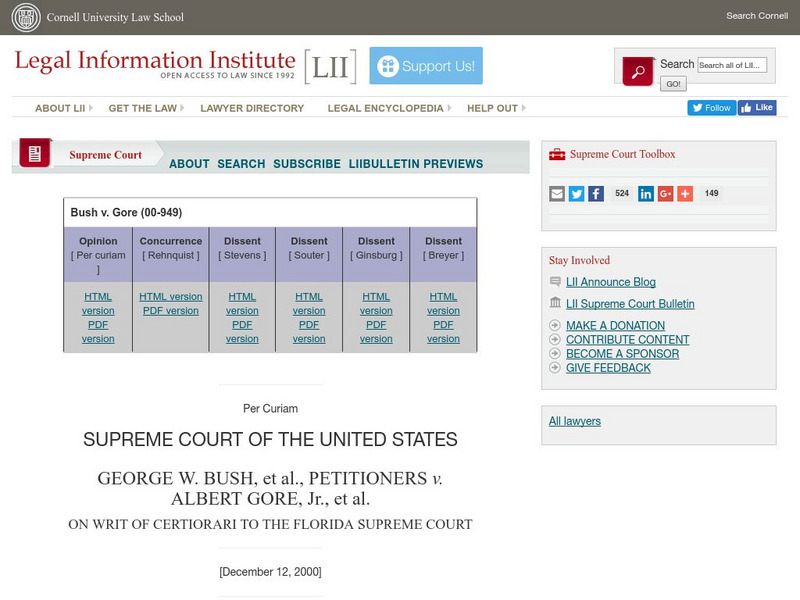Open PDF version of Rehnquist Concurrence
This screenshot has width=800, height=600.
(171, 311)
